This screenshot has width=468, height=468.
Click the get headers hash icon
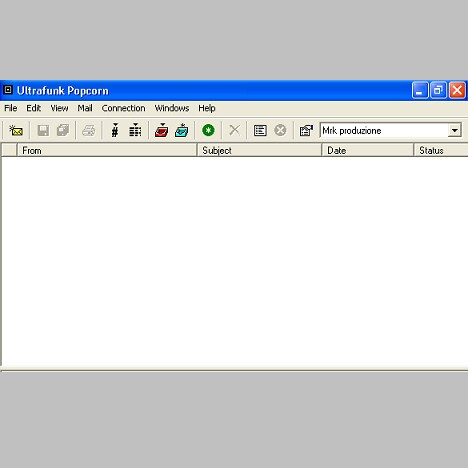115,130
